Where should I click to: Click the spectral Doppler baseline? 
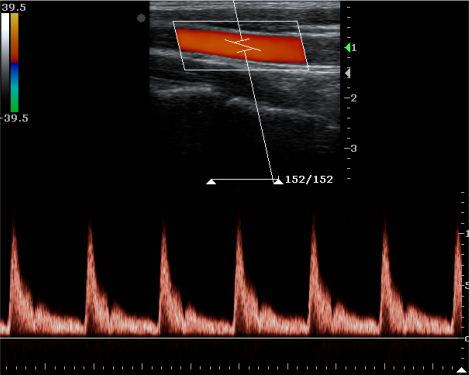[x=232, y=338]
